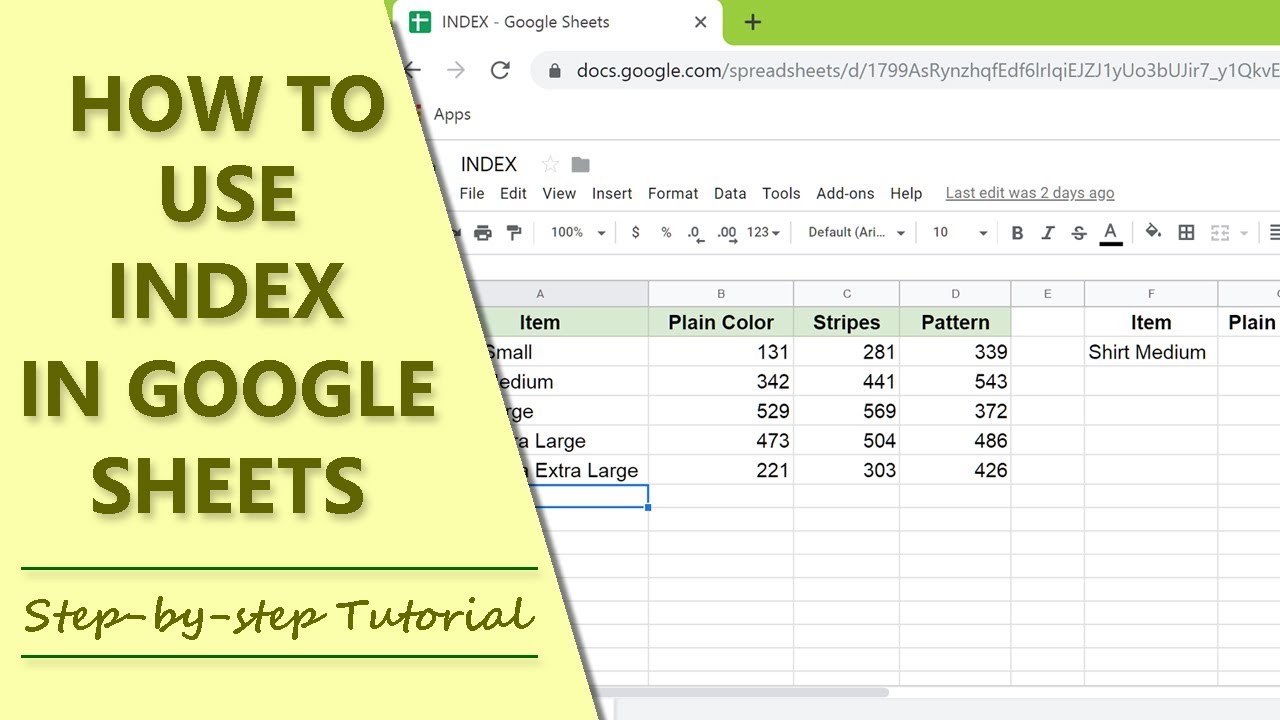Select column B header
Viewport: 1280px width, 720px height.
(x=721, y=294)
